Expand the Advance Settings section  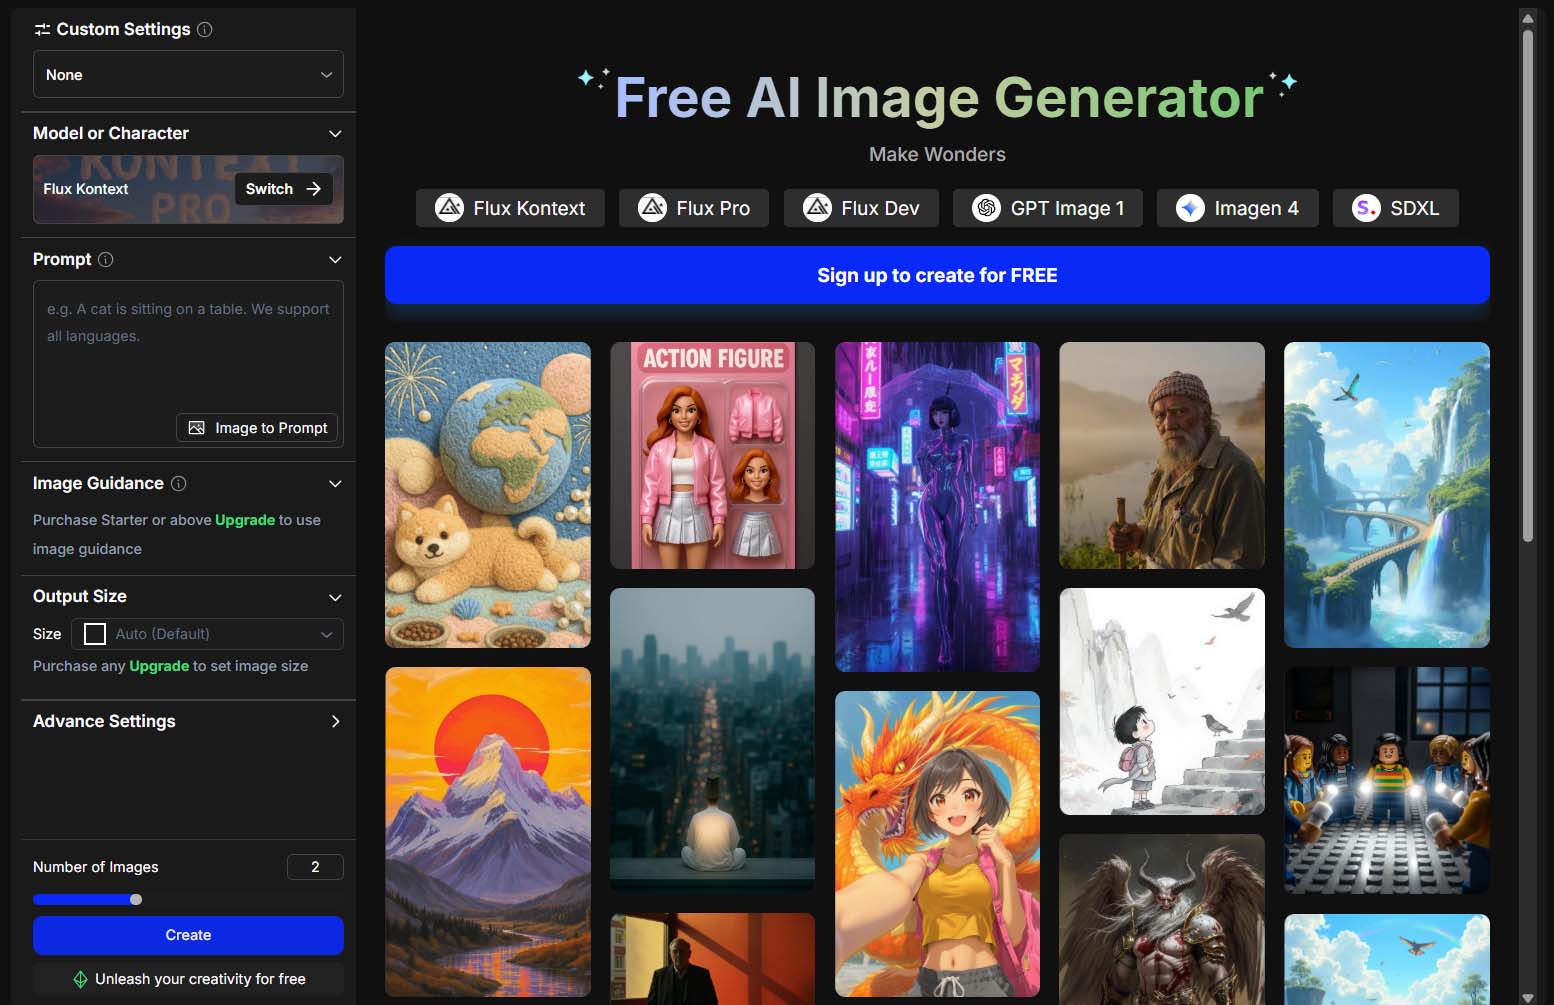coord(336,721)
